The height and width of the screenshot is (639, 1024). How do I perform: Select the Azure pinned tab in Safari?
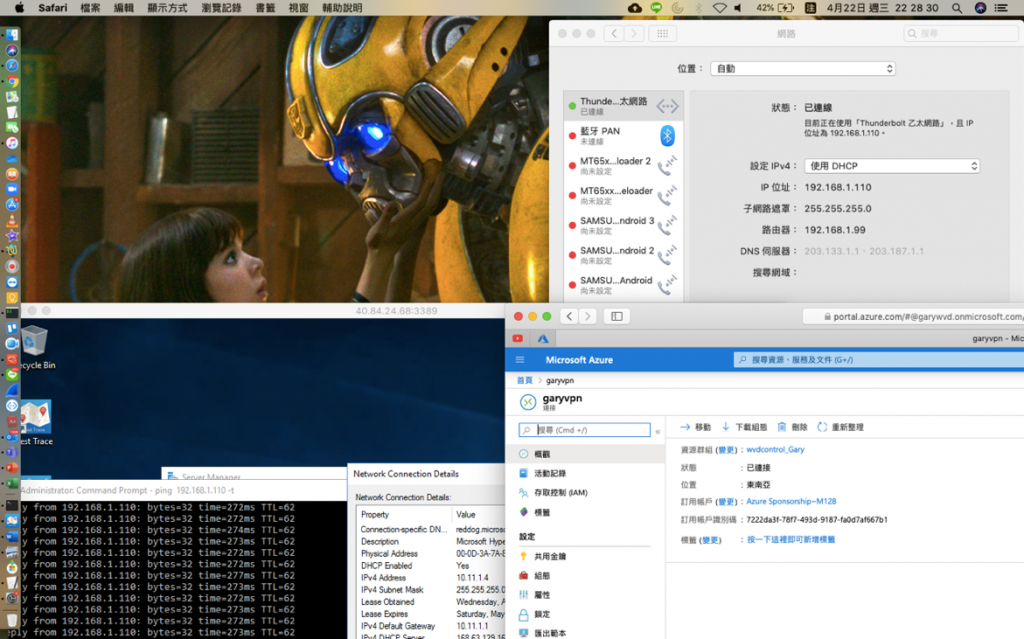click(543, 338)
